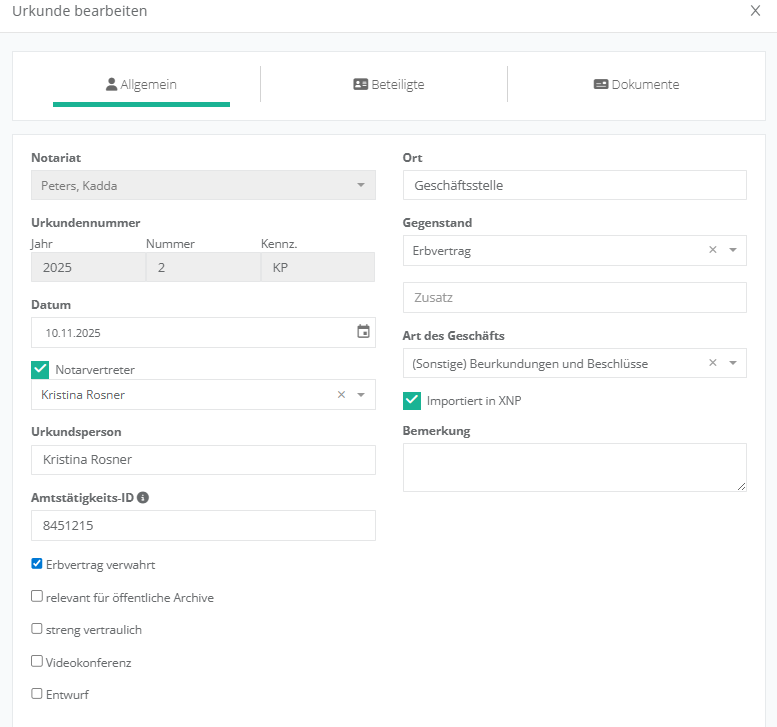Image resolution: width=777 pixels, height=727 pixels.
Task: Tick the Entwurf checkbox
Action: click(x=37, y=693)
